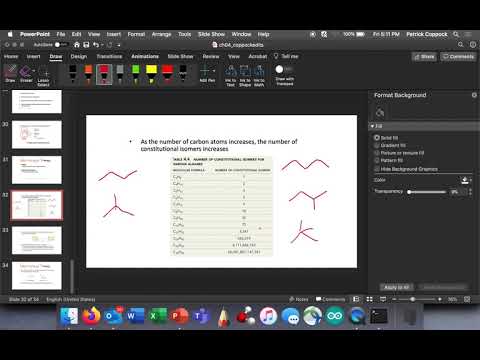Open the Format menu in menu bar
Viewport: 480px width, 360px height.
pyautogui.click(x=136, y=34)
